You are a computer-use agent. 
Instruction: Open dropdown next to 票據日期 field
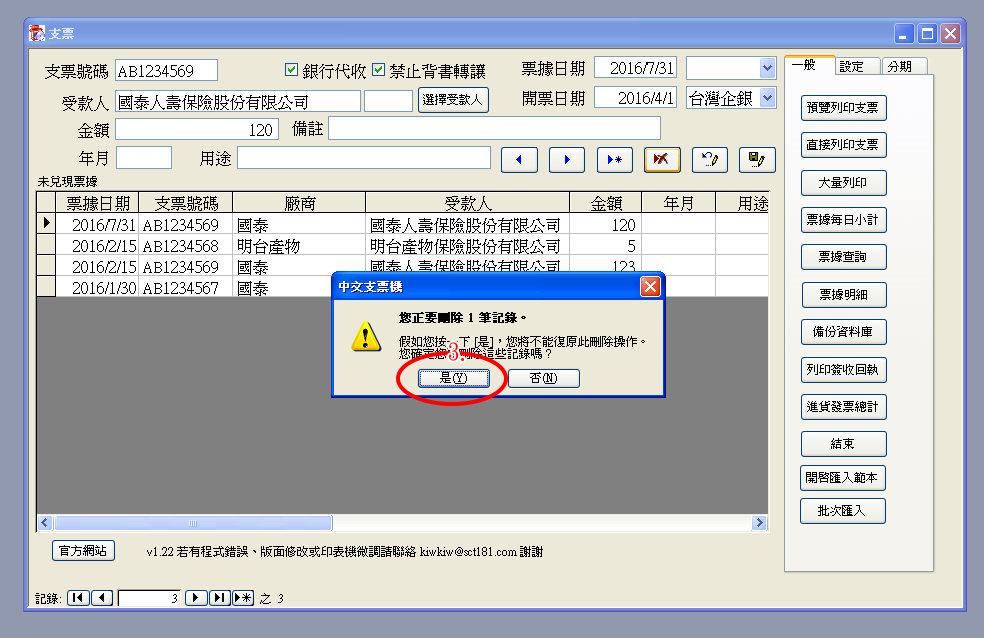click(x=767, y=68)
